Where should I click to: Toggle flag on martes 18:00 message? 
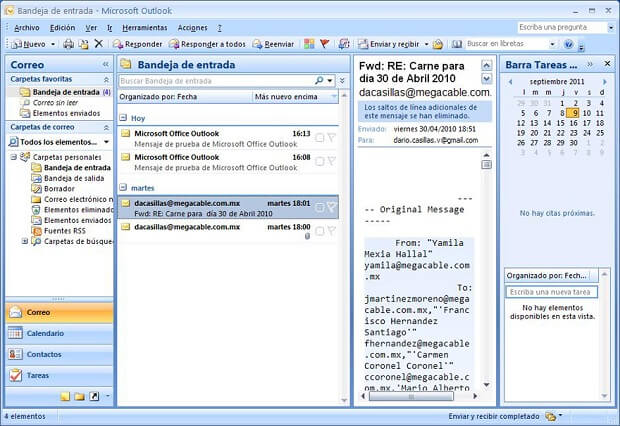click(x=332, y=231)
